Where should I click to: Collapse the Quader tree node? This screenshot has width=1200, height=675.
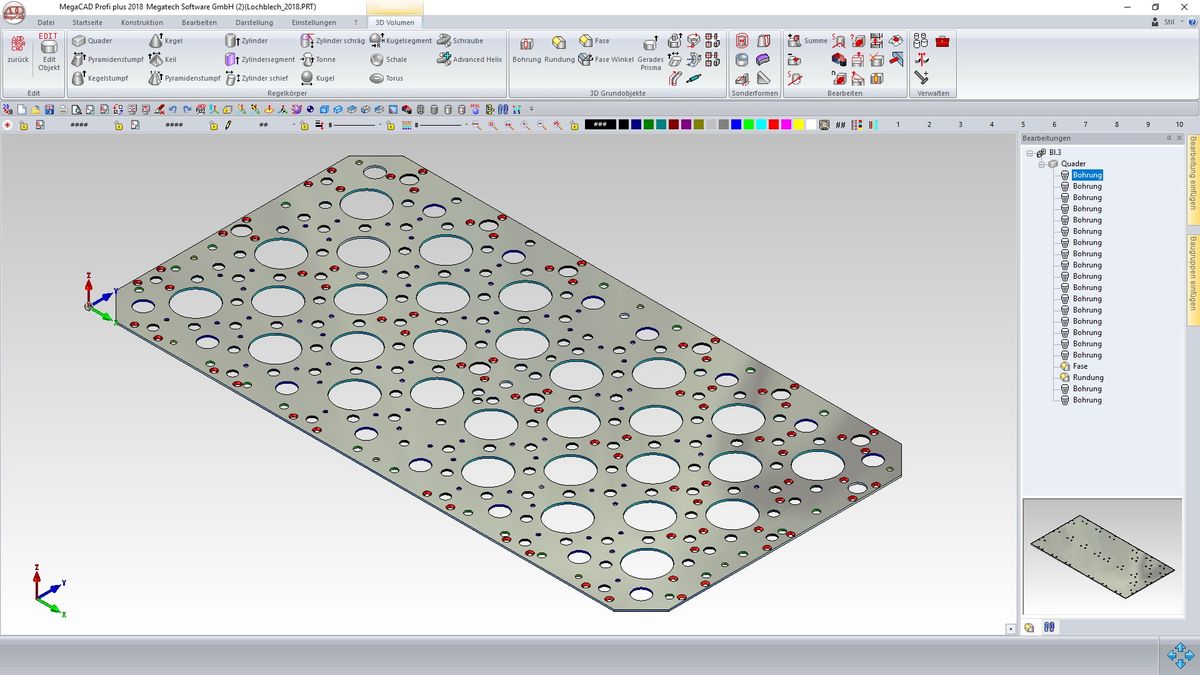(1041, 164)
